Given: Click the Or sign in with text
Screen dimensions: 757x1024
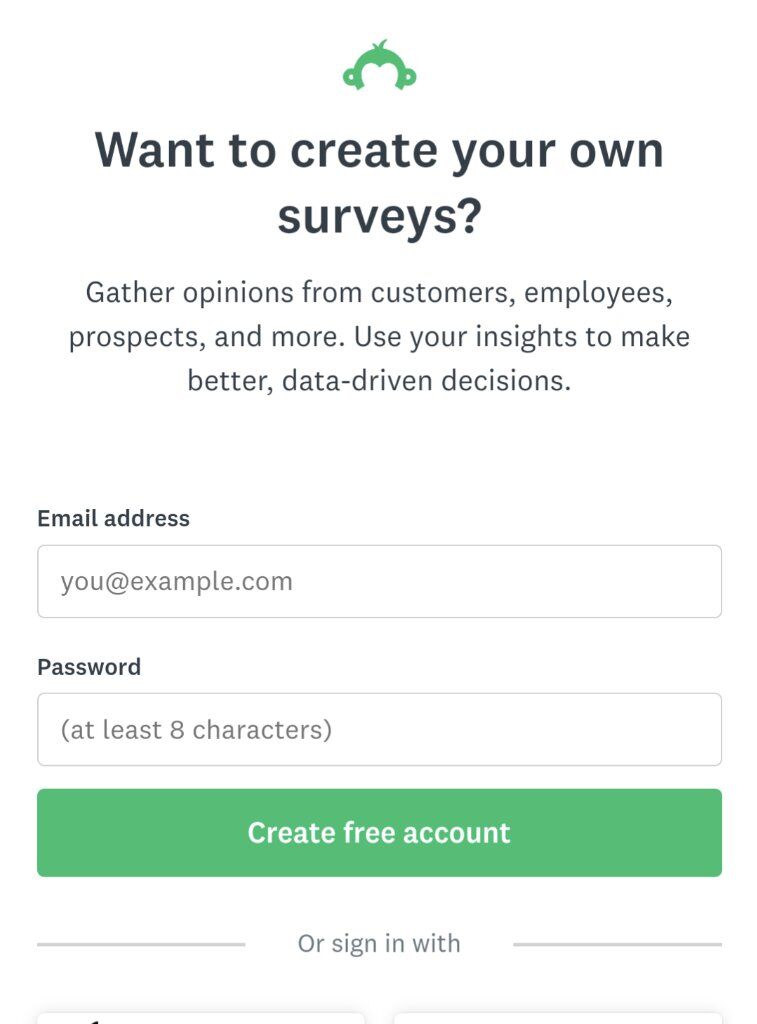Looking at the screenshot, I should tap(379, 944).
